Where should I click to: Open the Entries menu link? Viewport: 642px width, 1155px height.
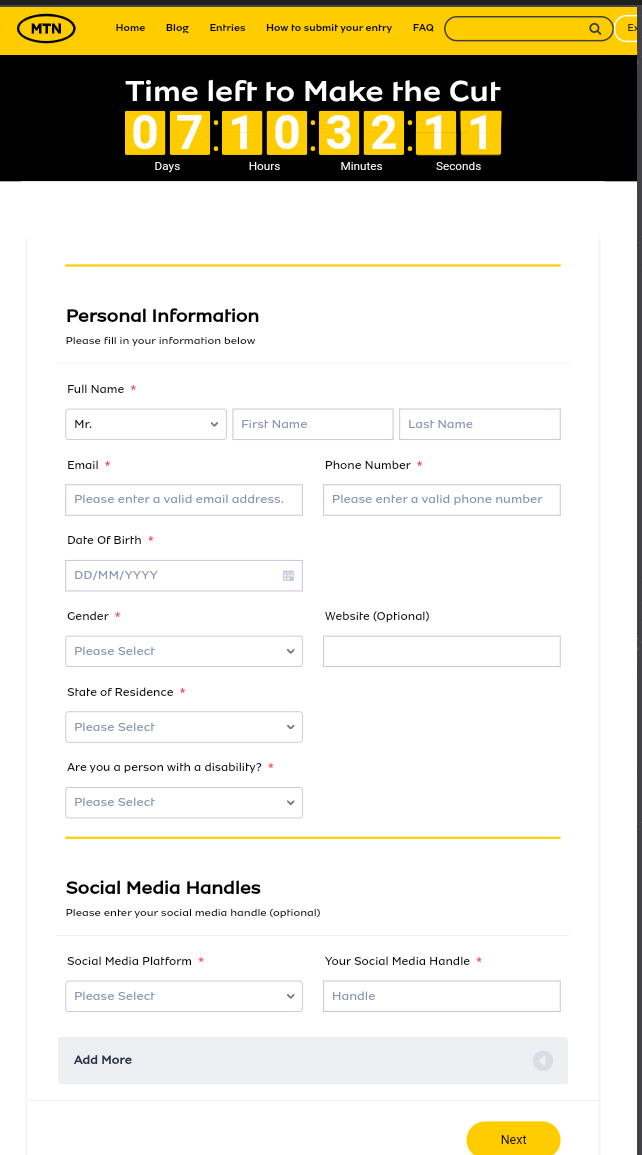pos(227,28)
